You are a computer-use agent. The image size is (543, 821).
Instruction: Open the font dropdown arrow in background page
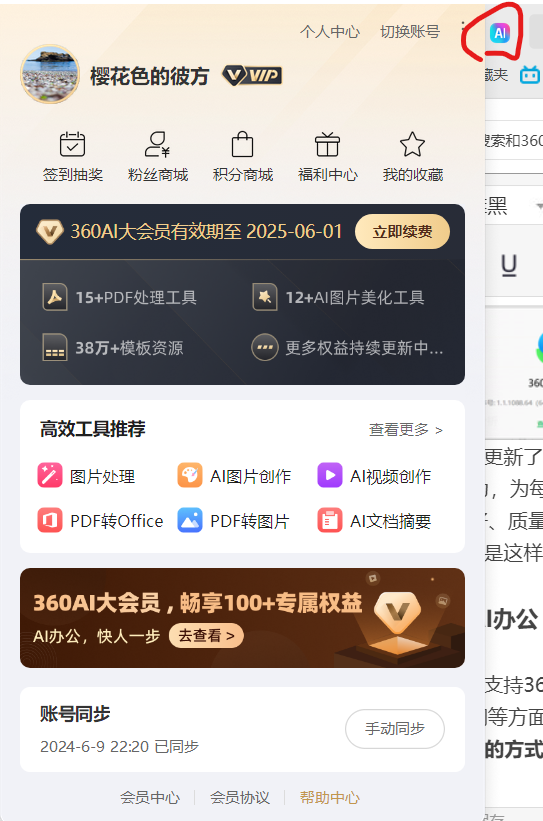pyautogui.click(x=539, y=206)
